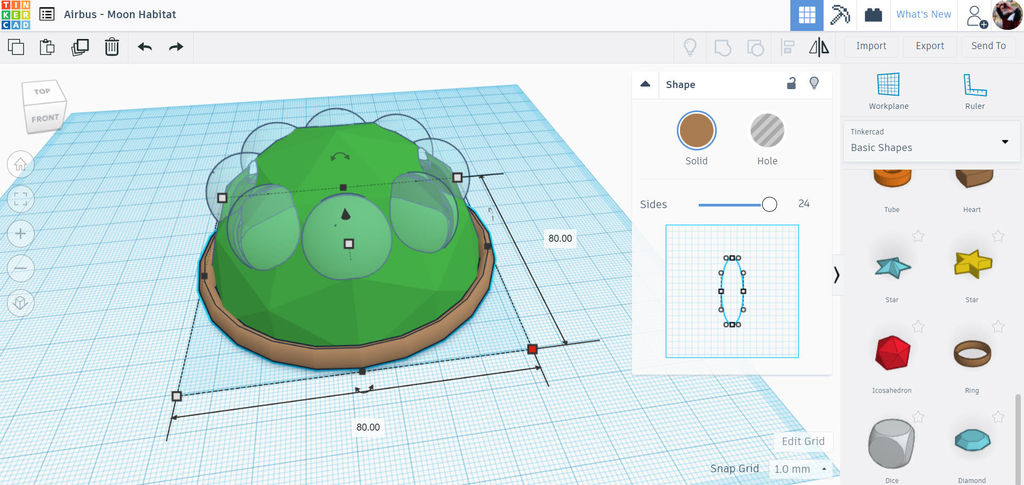1024x485 pixels.
Task: Toggle the shape lock icon
Action: click(x=791, y=84)
